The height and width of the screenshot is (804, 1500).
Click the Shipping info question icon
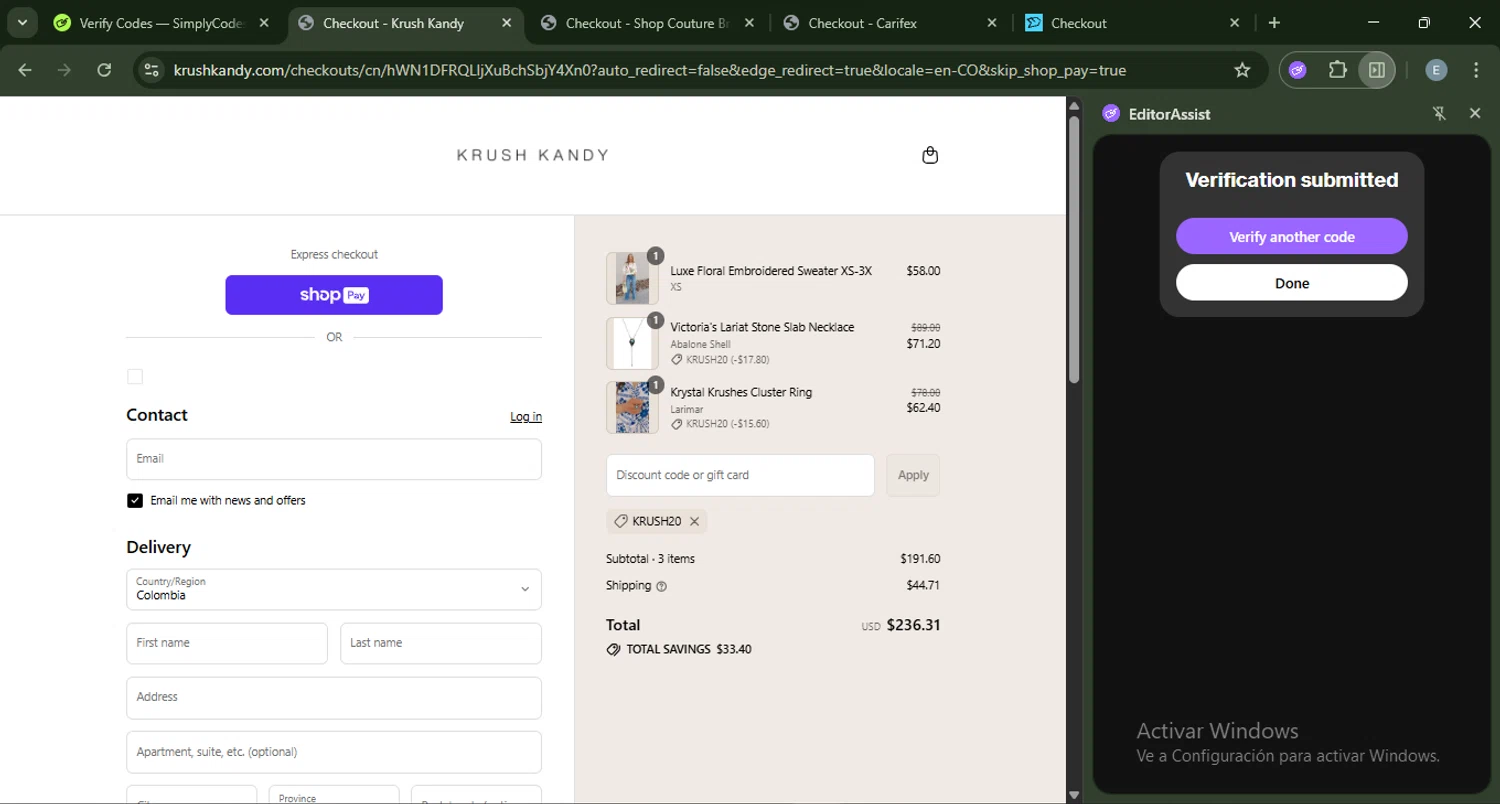[x=661, y=586]
